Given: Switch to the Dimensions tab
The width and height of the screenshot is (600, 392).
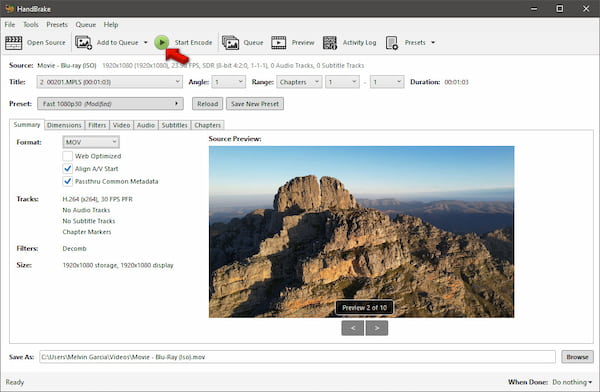Looking at the screenshot, I should 64,125.
